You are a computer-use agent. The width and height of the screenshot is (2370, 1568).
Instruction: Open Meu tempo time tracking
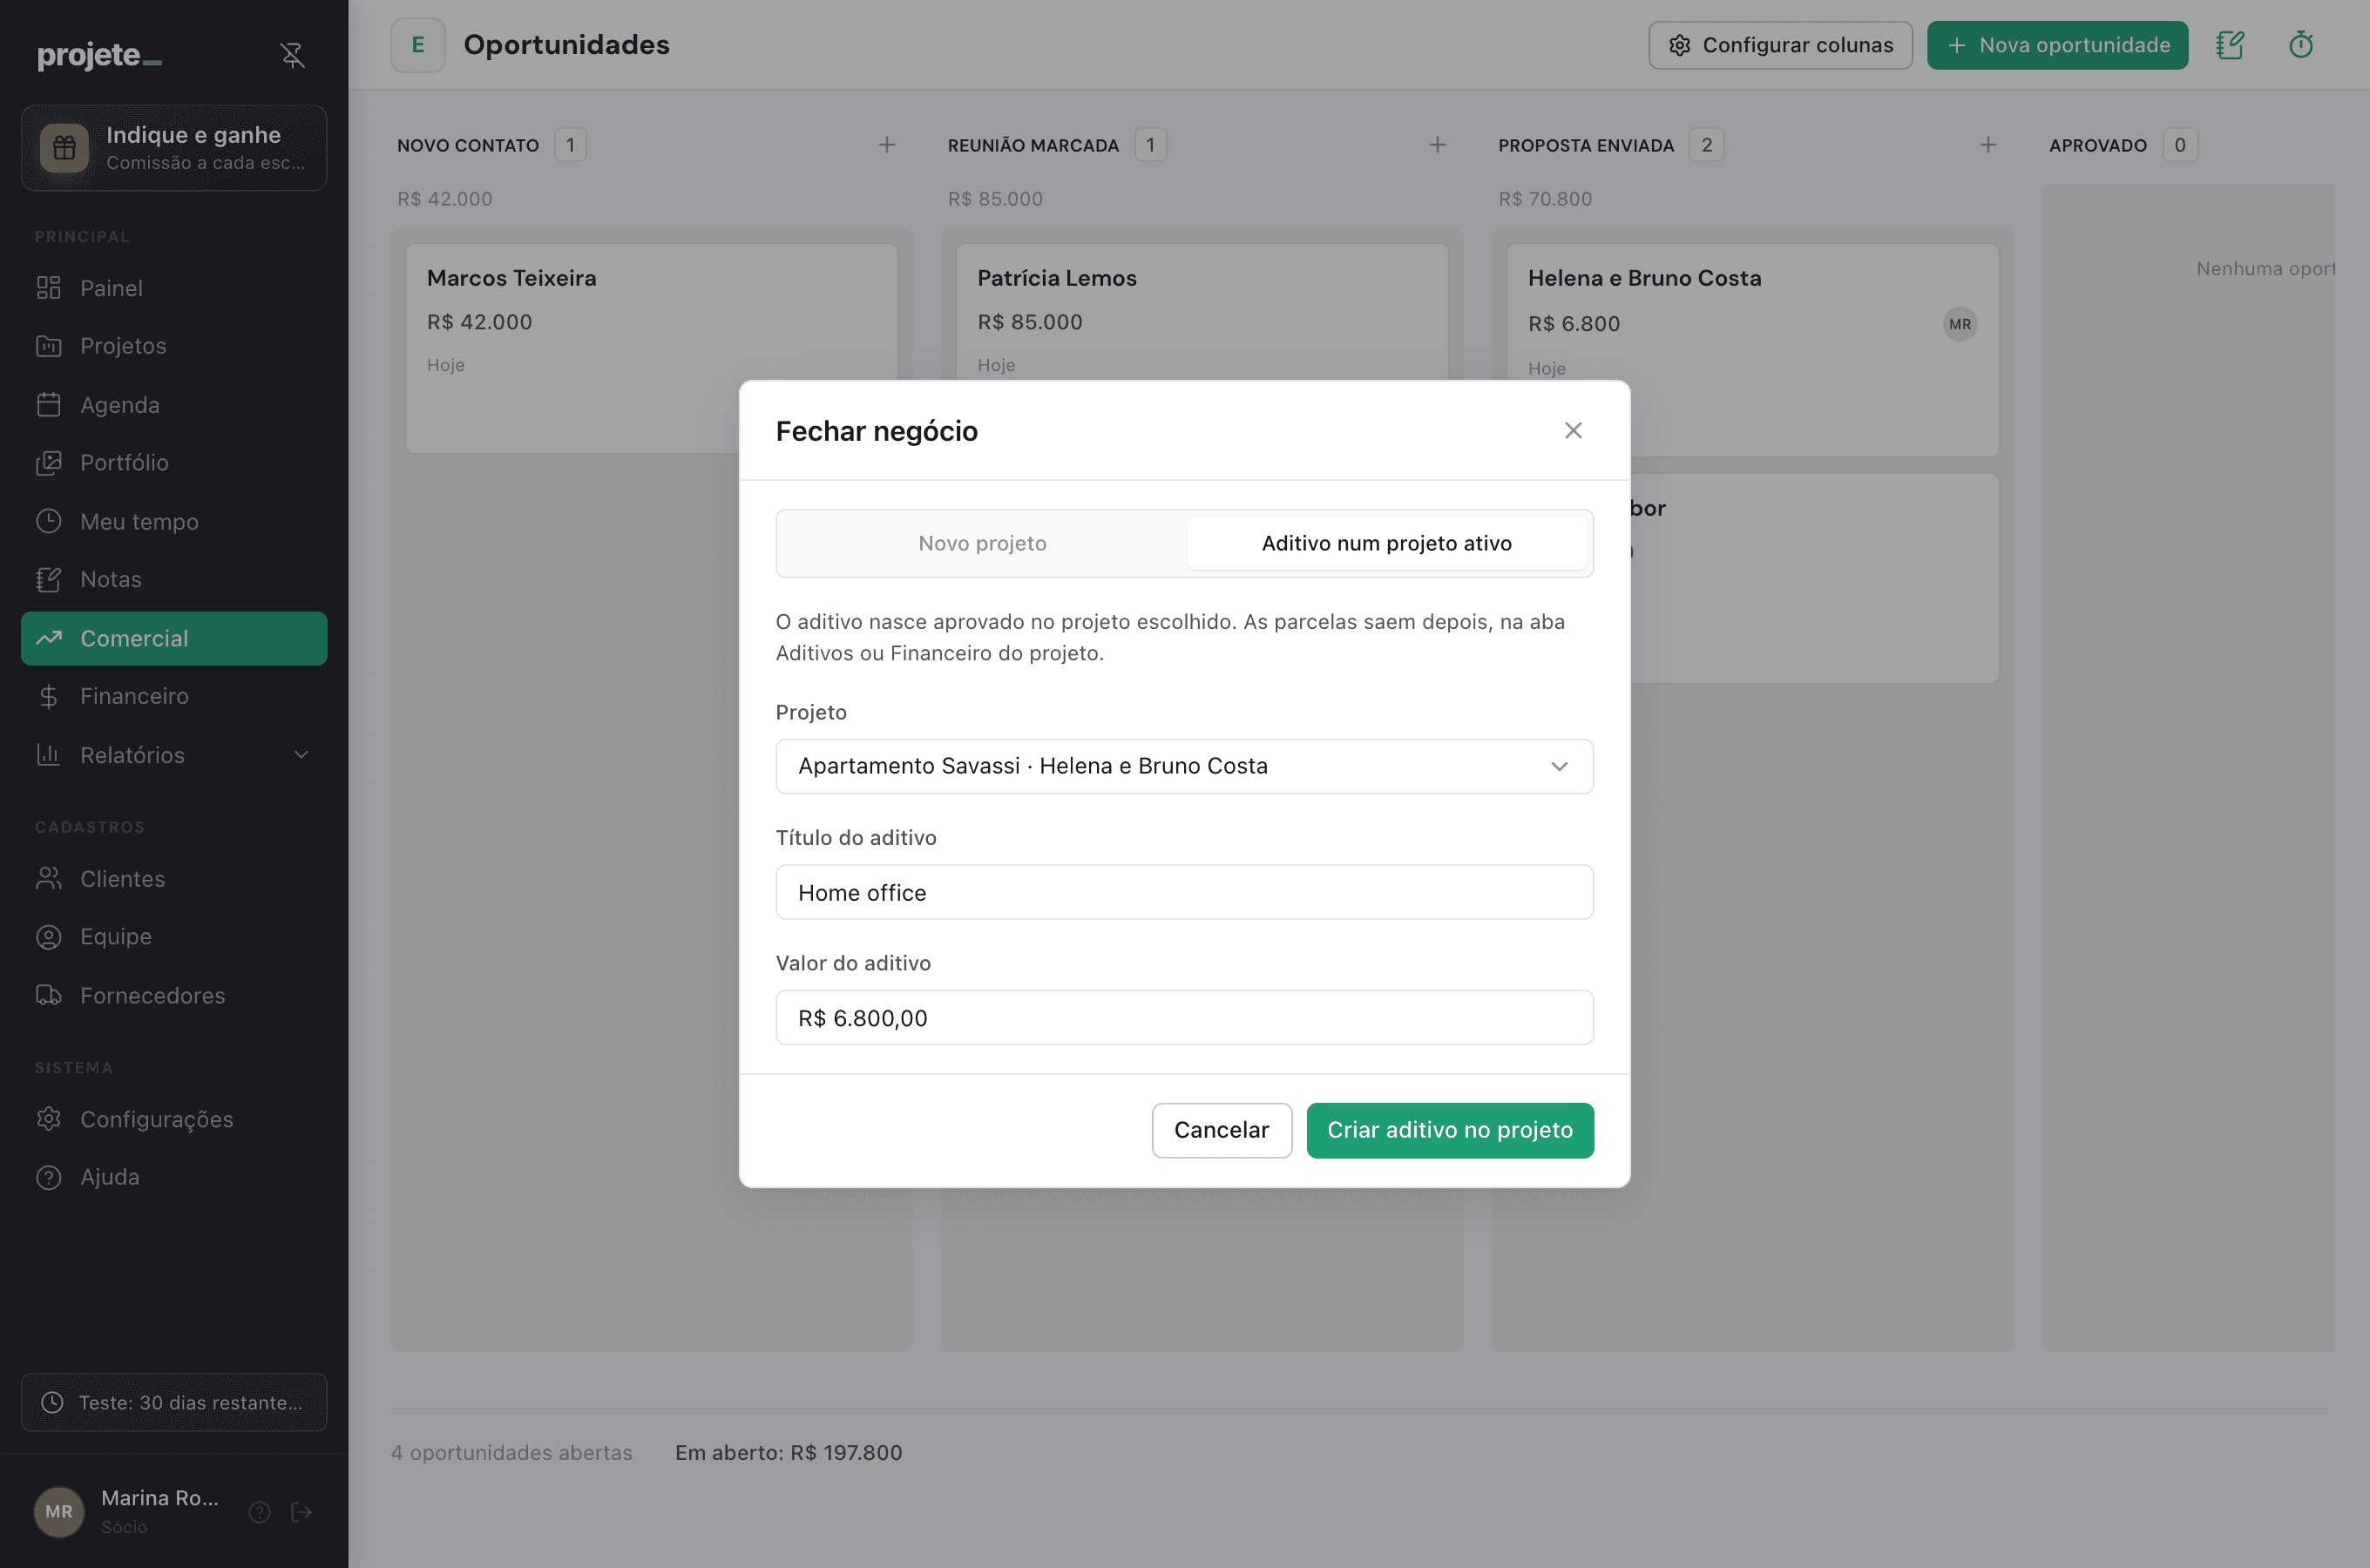click(x=174, y=521)
